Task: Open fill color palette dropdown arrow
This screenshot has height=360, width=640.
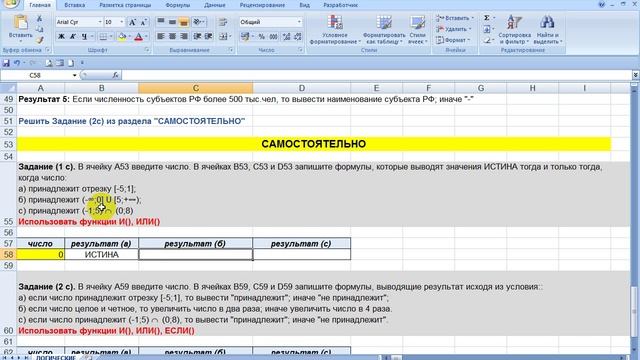Action: click(x=129, y=36)
